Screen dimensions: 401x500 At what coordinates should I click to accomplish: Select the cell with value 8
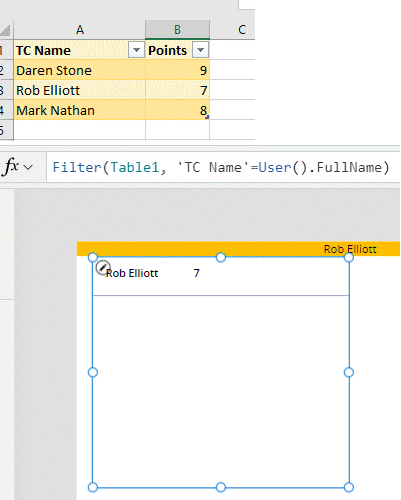click(177, 110)
